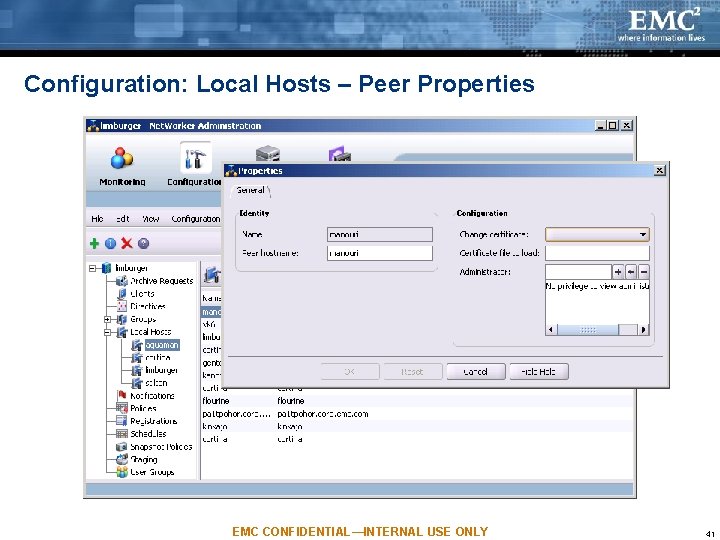Click the administrator list horizontal scrollbar thumb
720x540 pixels.
(x=588, y=329)
